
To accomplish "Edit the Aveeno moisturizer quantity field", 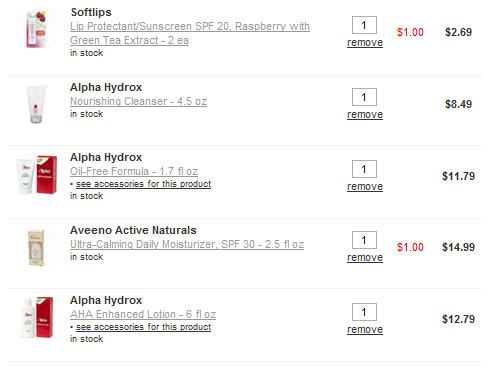I will pyautogui.click(x=364, y=240).
